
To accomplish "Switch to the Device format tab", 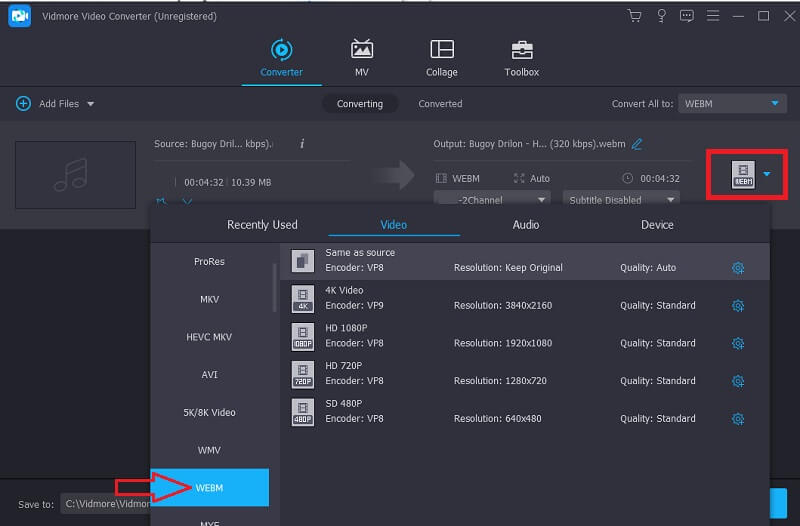I will tap(657, 225).
